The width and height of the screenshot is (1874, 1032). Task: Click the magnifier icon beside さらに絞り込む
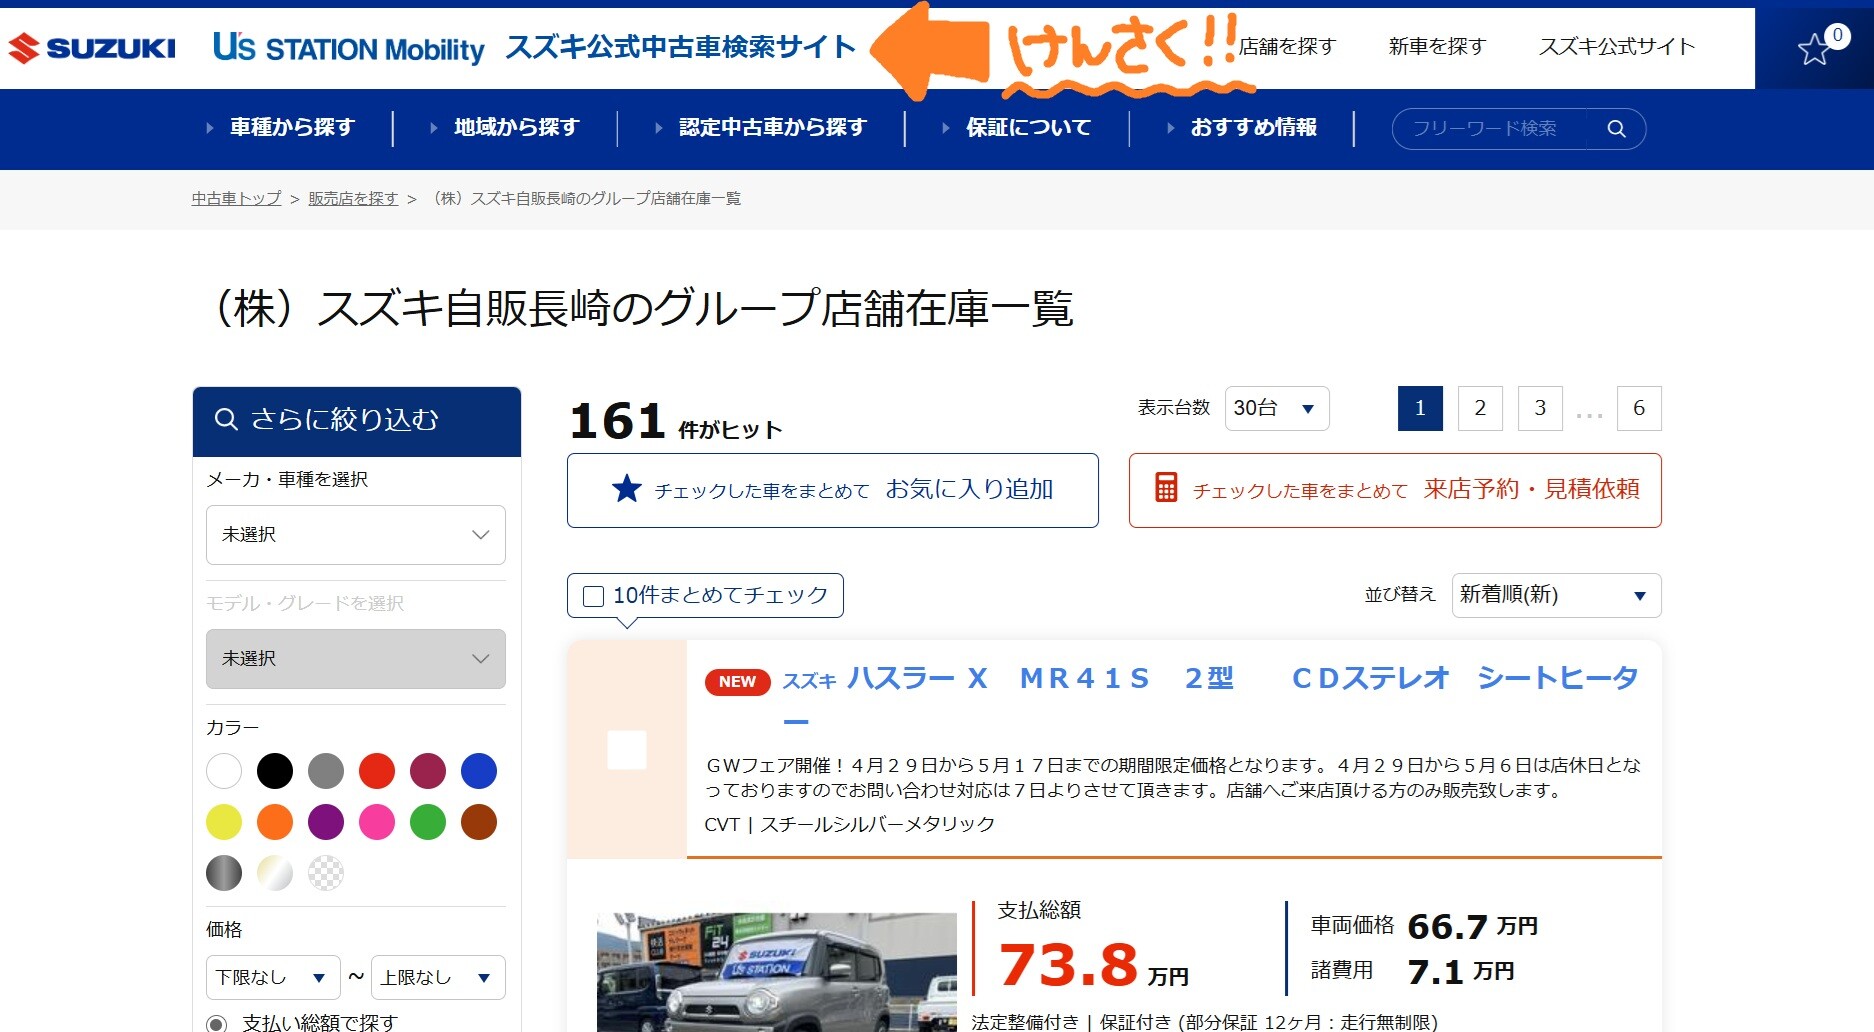(227, 420)
